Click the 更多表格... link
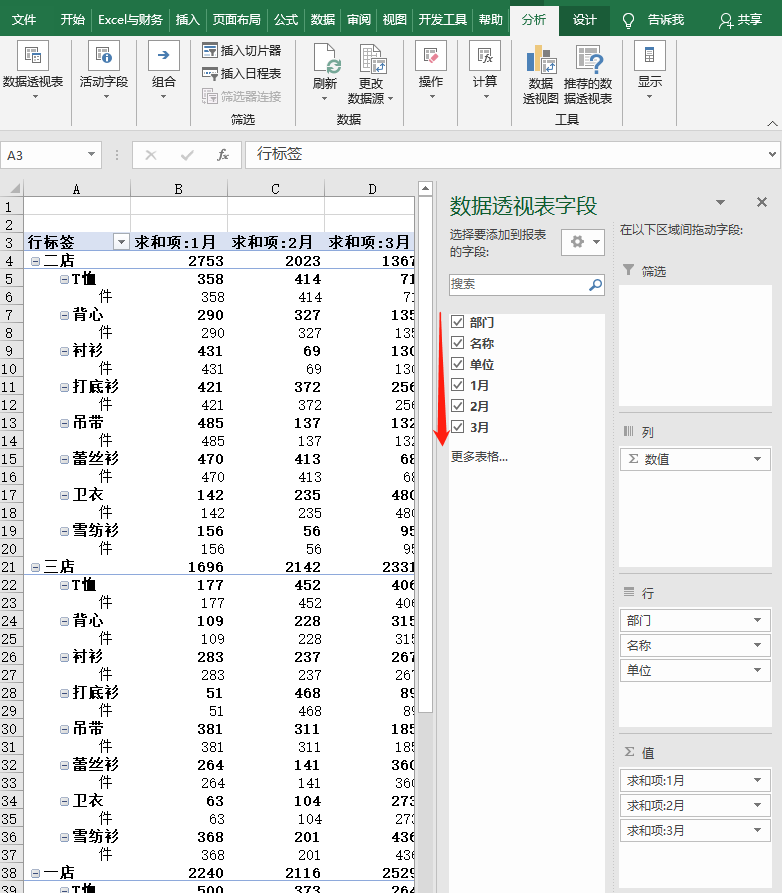782x893 pixels. click(479, 457)
